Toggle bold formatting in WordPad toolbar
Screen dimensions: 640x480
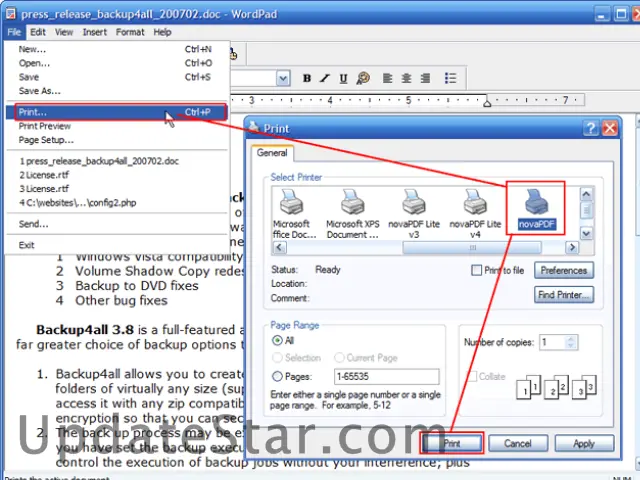click(x=307, y=78)
